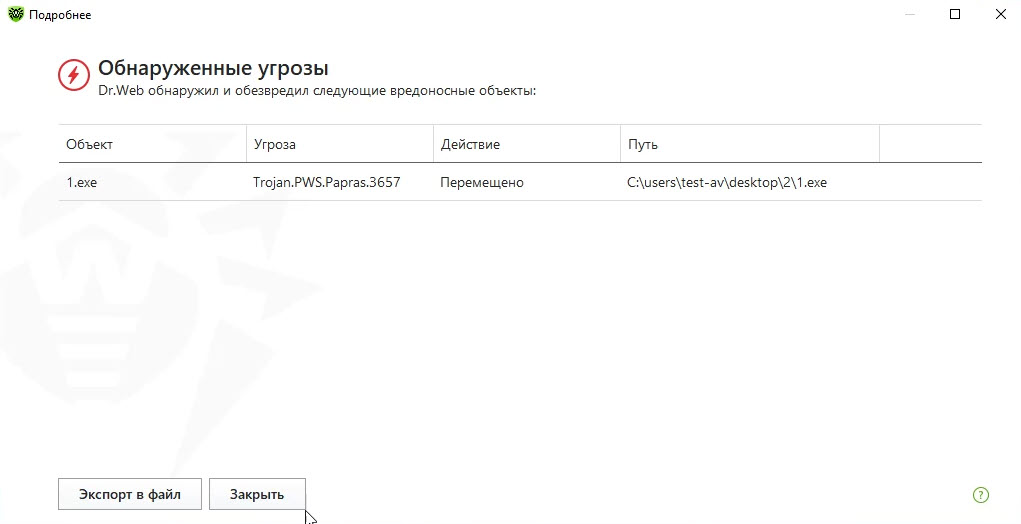The image size is (1021, 524).
Task: Select the 1.exe object row
Action: click(83, 183)
